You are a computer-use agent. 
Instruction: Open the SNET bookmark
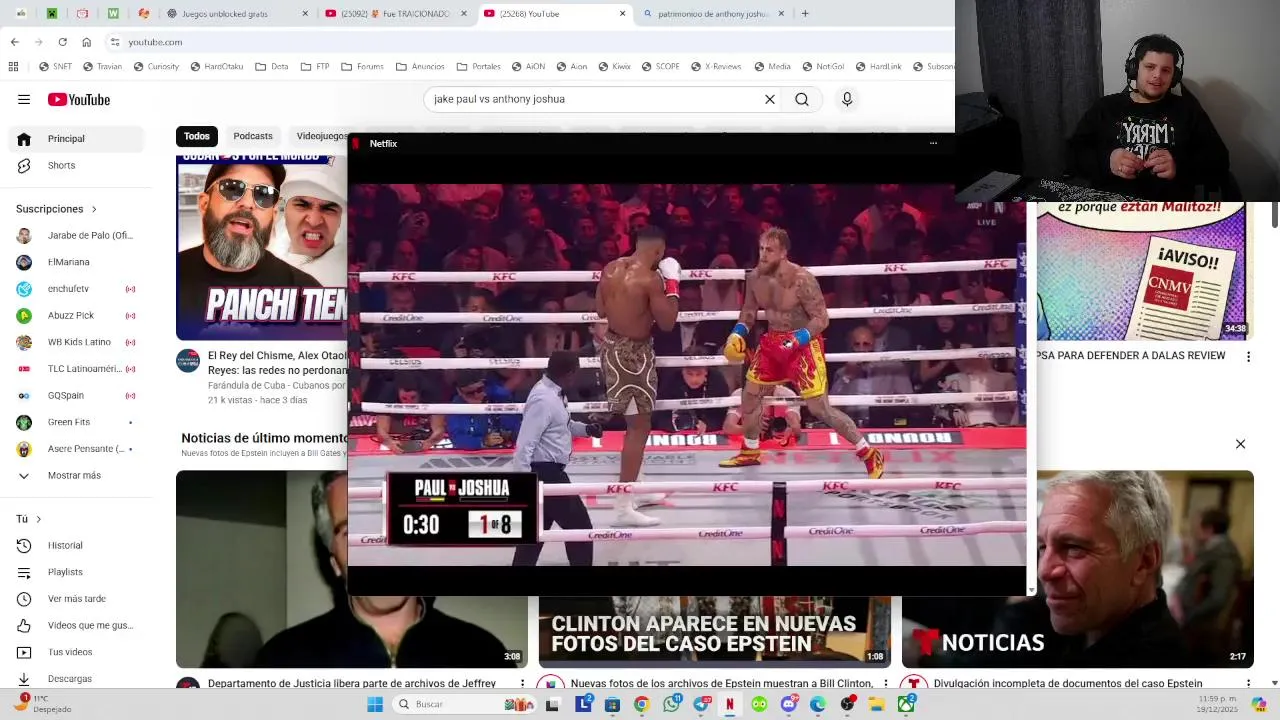point(56,67)
